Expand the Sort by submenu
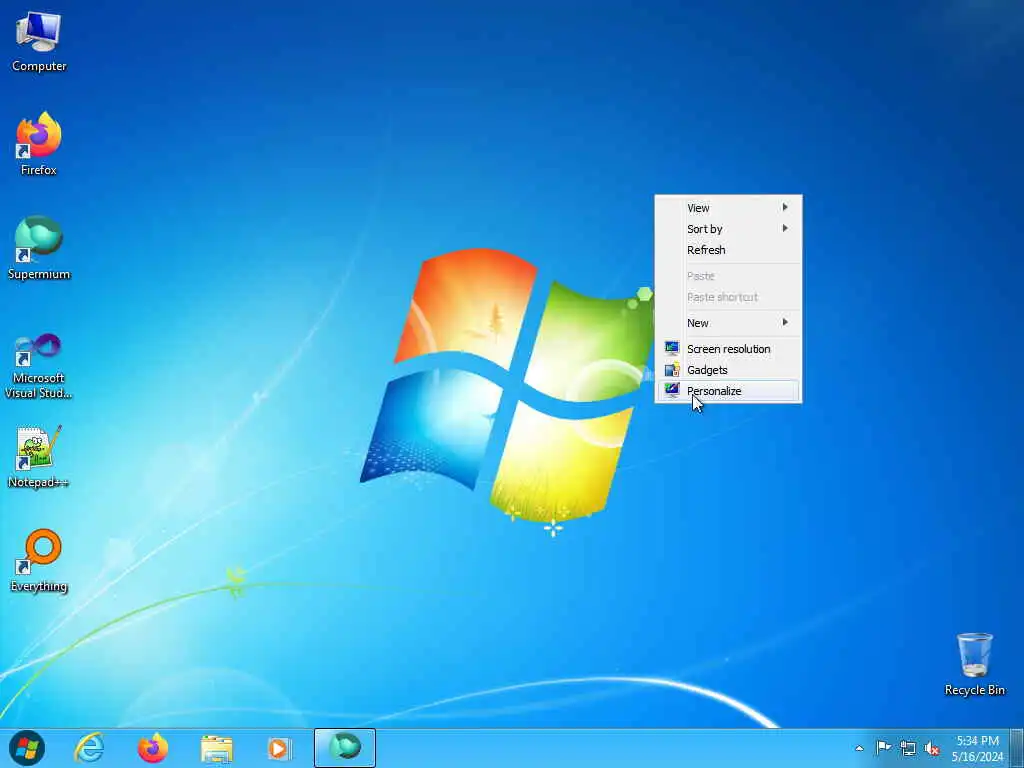 728,229
